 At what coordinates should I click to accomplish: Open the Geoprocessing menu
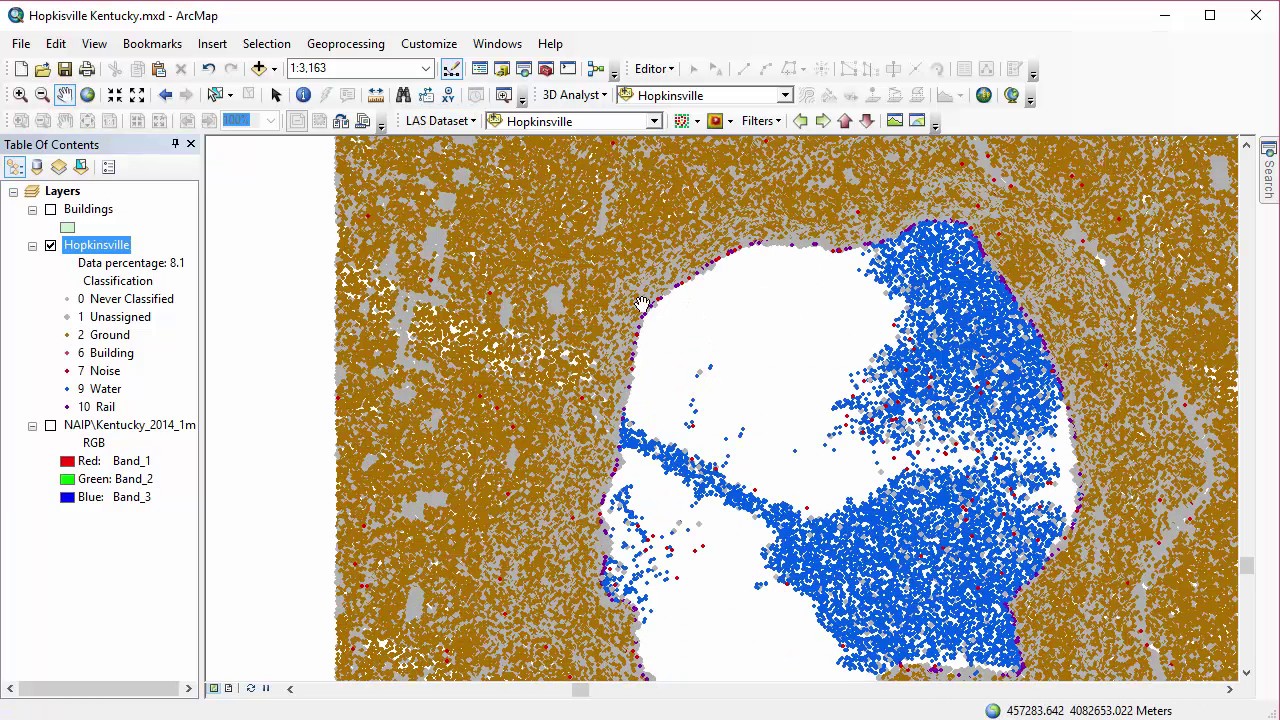coord(346,44)
